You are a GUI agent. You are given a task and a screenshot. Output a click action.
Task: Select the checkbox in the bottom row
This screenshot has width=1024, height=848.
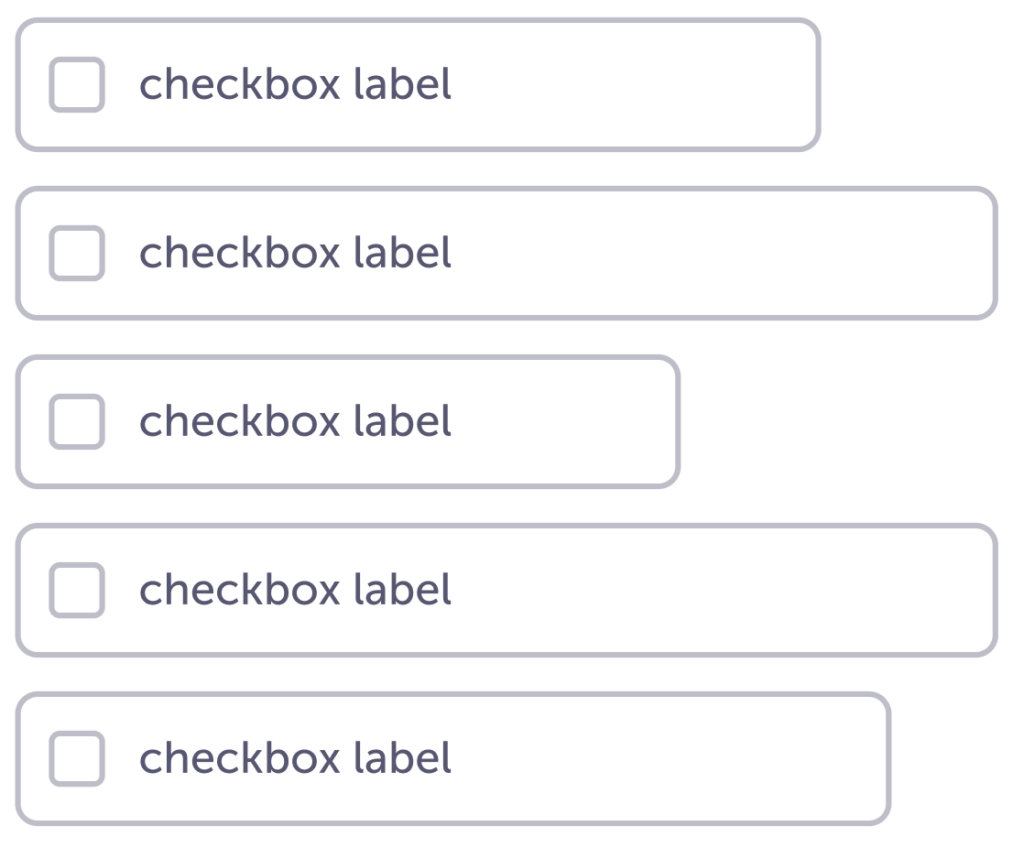pos(77,758)
